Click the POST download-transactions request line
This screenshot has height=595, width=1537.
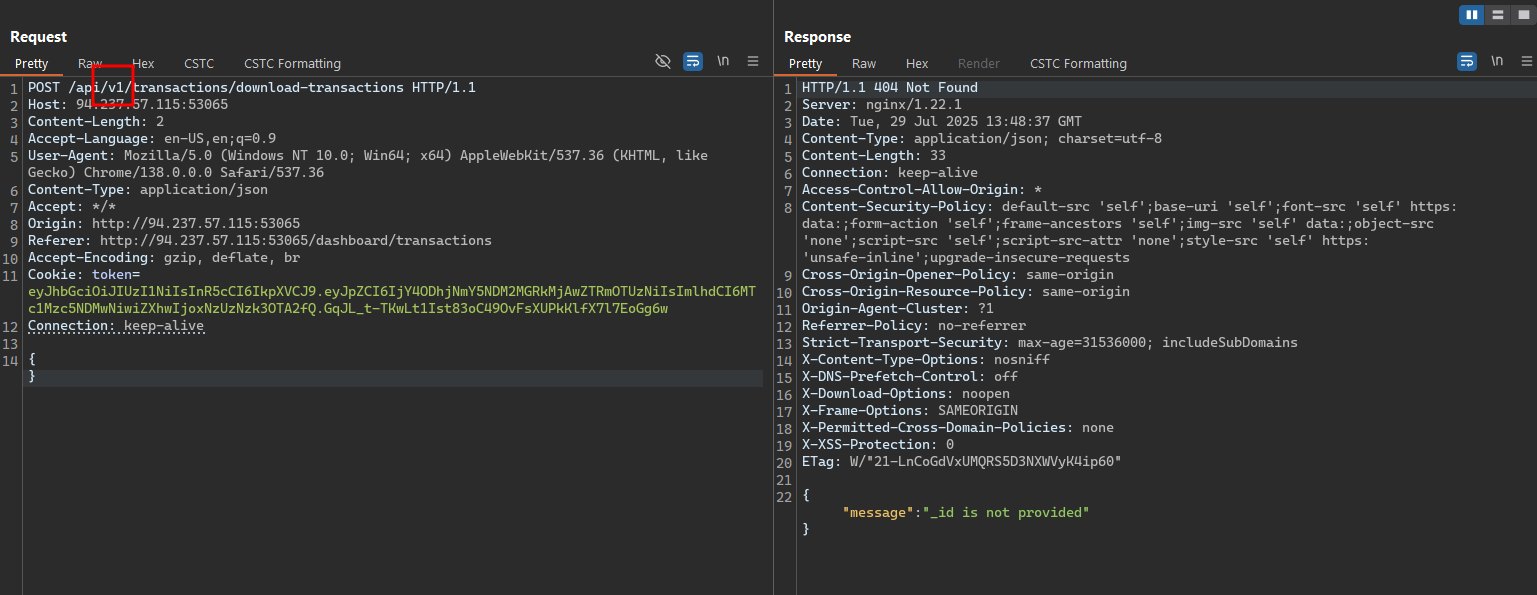point(252,87)
